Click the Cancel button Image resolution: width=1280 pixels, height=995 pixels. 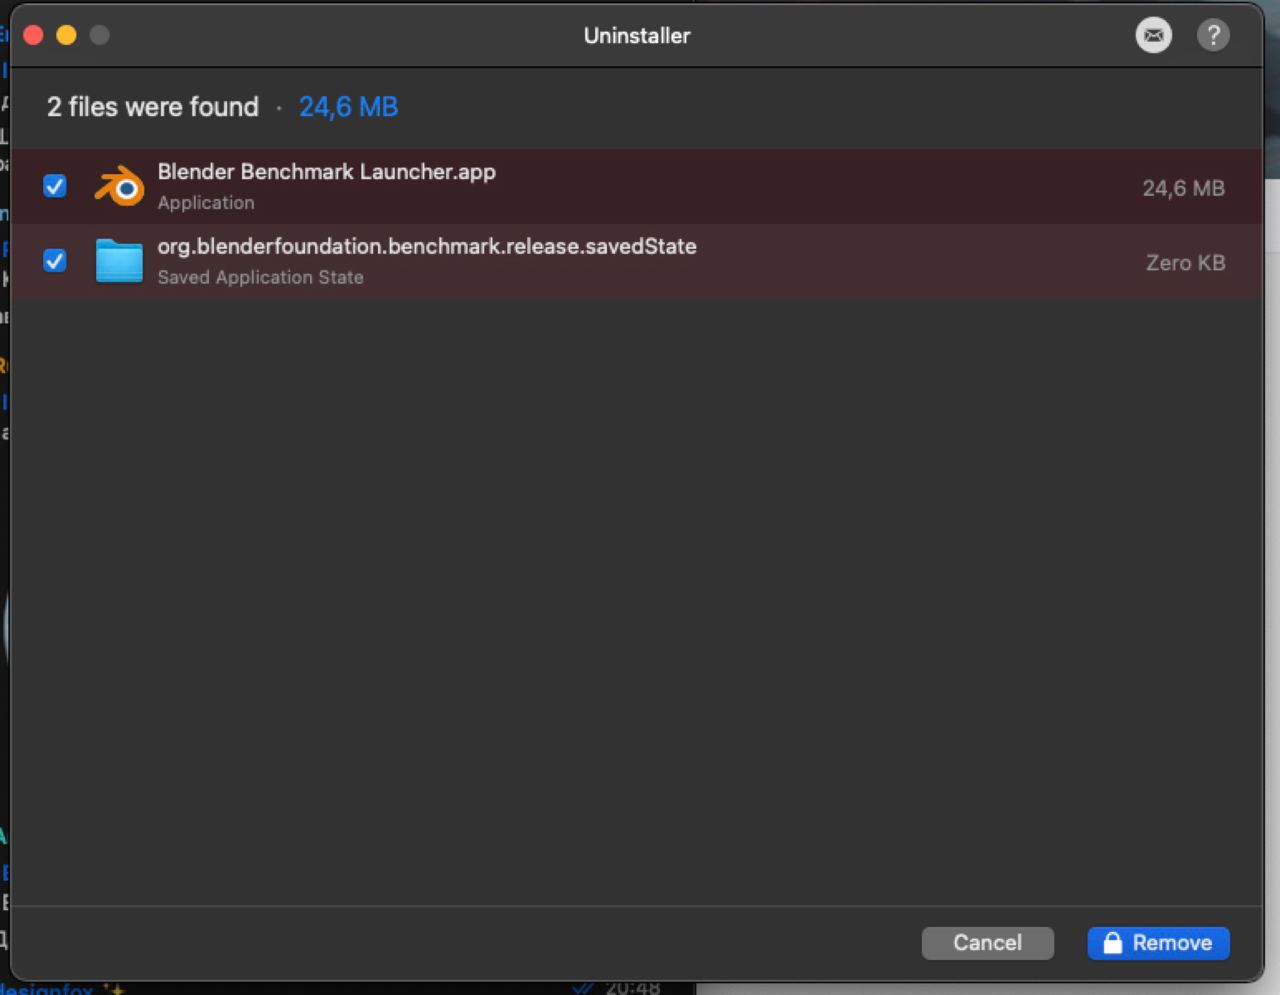point(987,943)
